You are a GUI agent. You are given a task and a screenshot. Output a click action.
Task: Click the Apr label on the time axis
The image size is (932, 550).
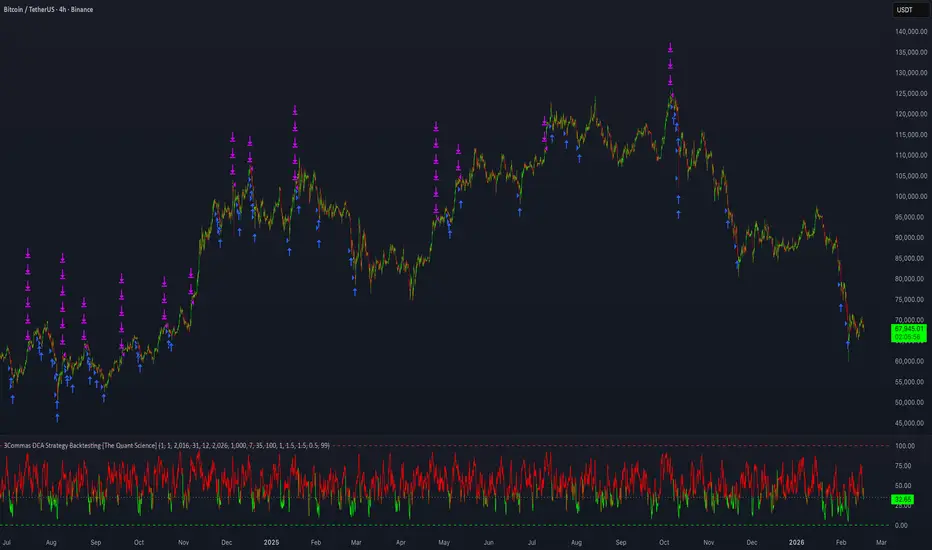(400, 541)
